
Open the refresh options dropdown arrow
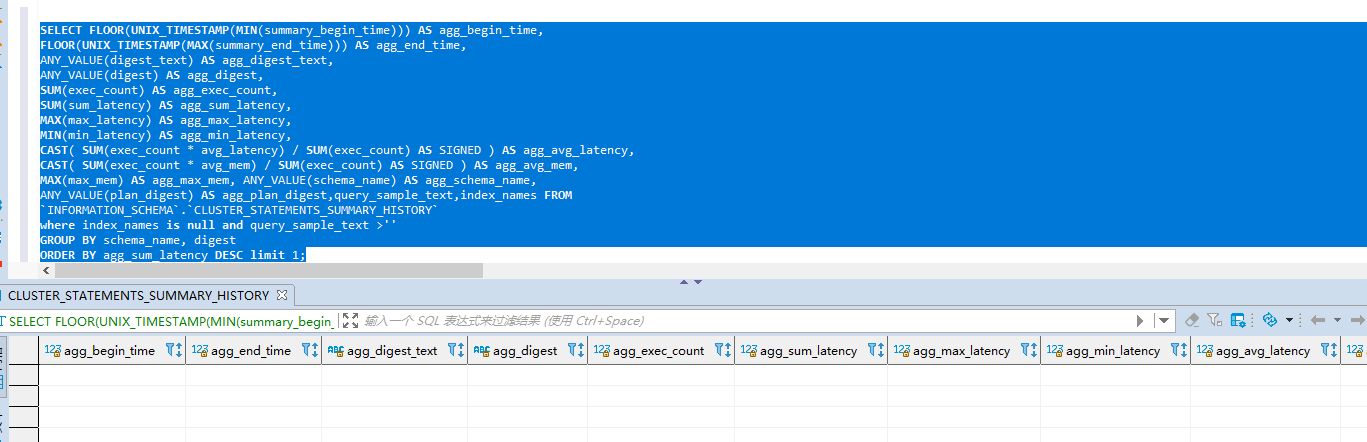point(1289,320)
